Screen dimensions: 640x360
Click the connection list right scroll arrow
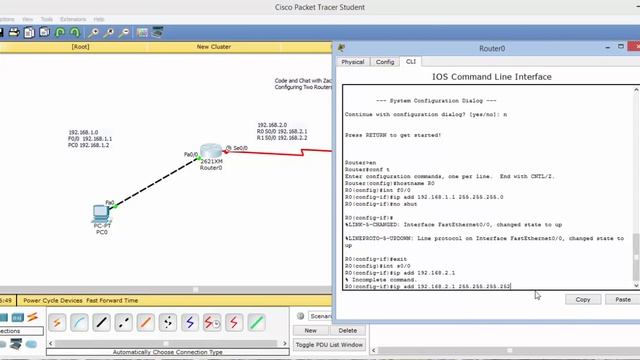pos(285,343)
